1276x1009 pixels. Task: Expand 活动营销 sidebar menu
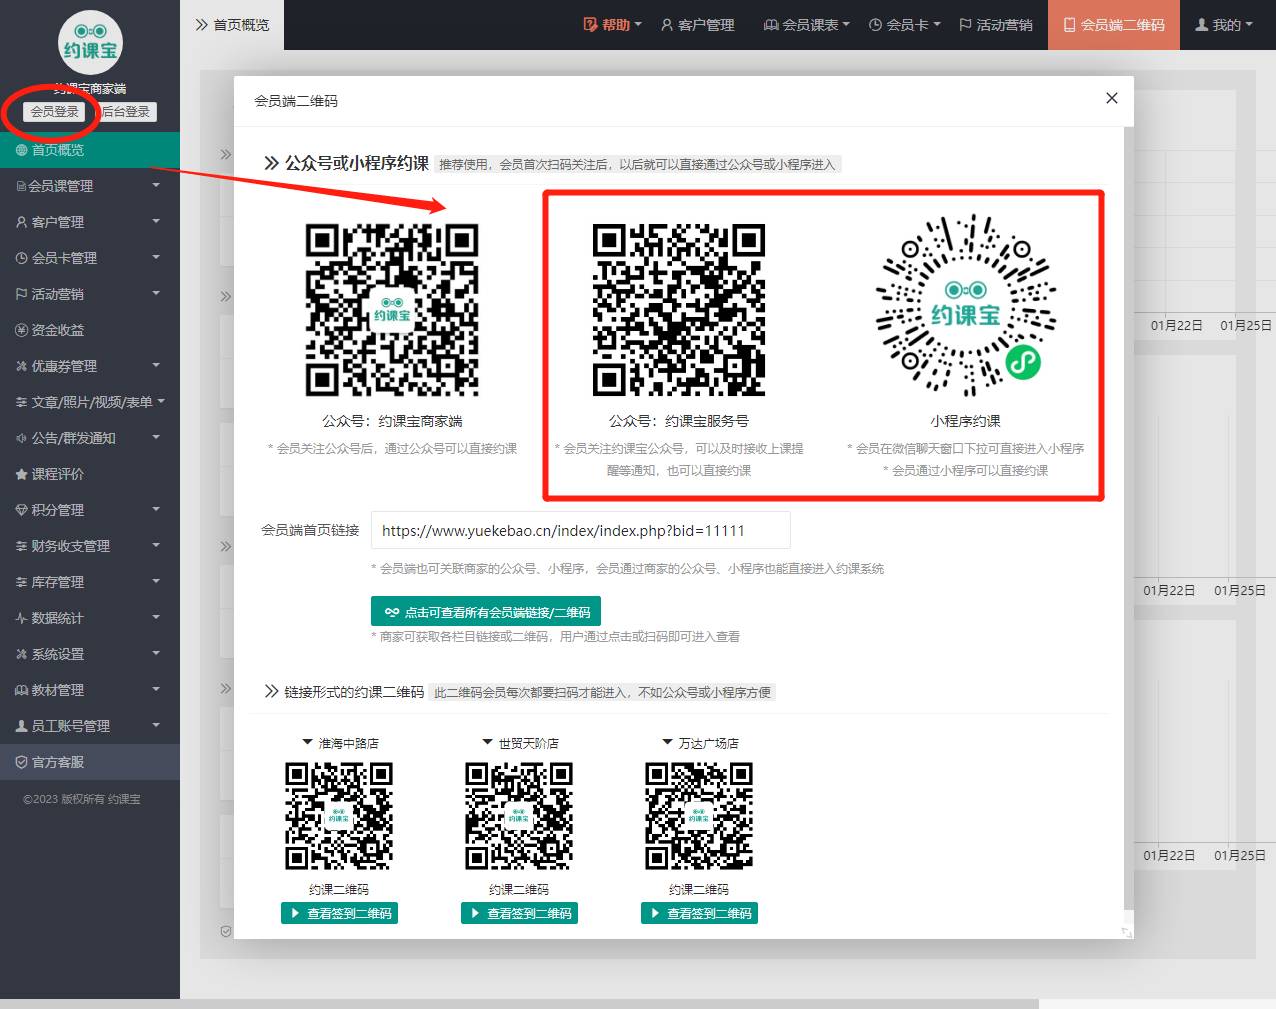point(90,294)
